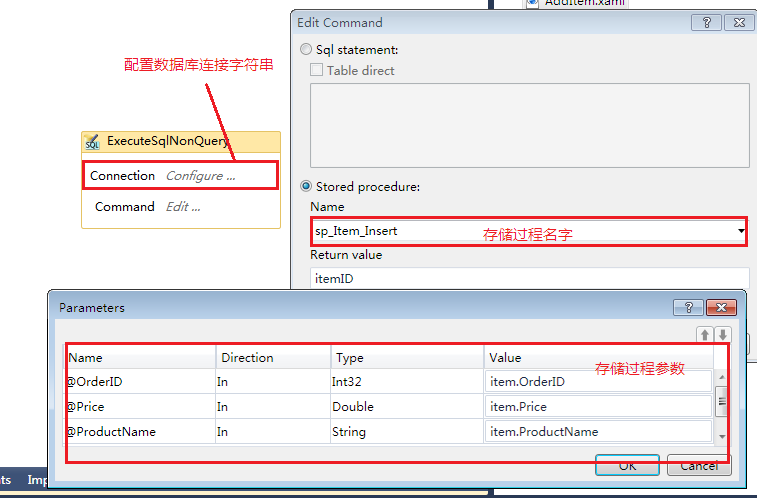This screenshot has width=757, height=498.
Task: Click the Direction cell of @OrderID row
Action: [x=273, y=382]
